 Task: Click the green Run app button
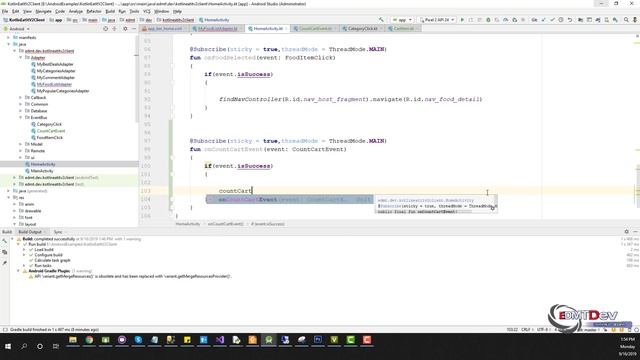pos(462,20)
